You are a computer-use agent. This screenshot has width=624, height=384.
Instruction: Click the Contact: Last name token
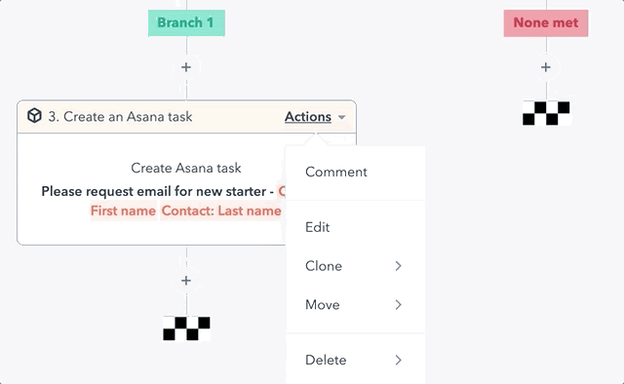click(x=221, y=211)
